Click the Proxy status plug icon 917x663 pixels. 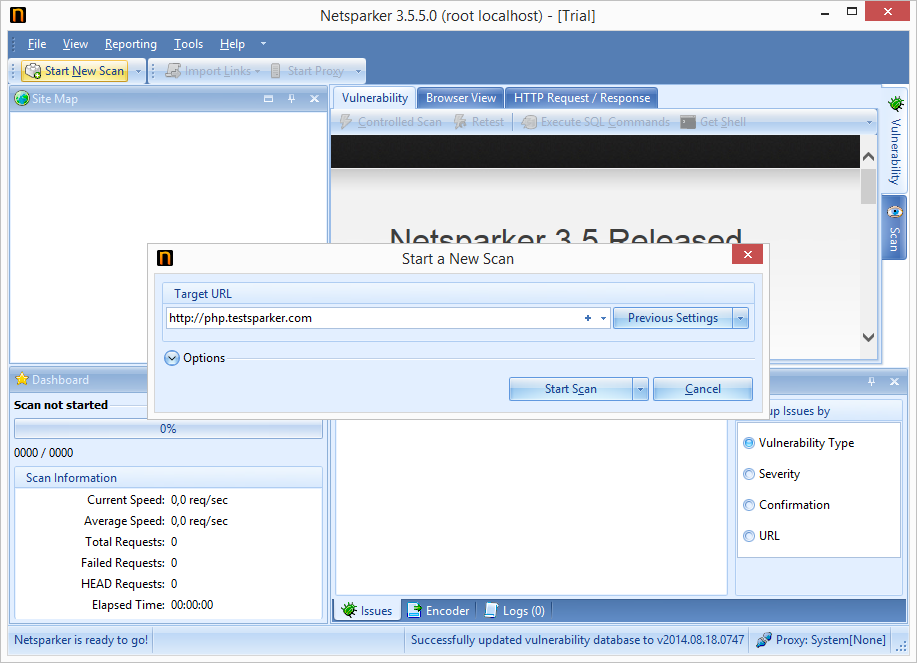764,640
